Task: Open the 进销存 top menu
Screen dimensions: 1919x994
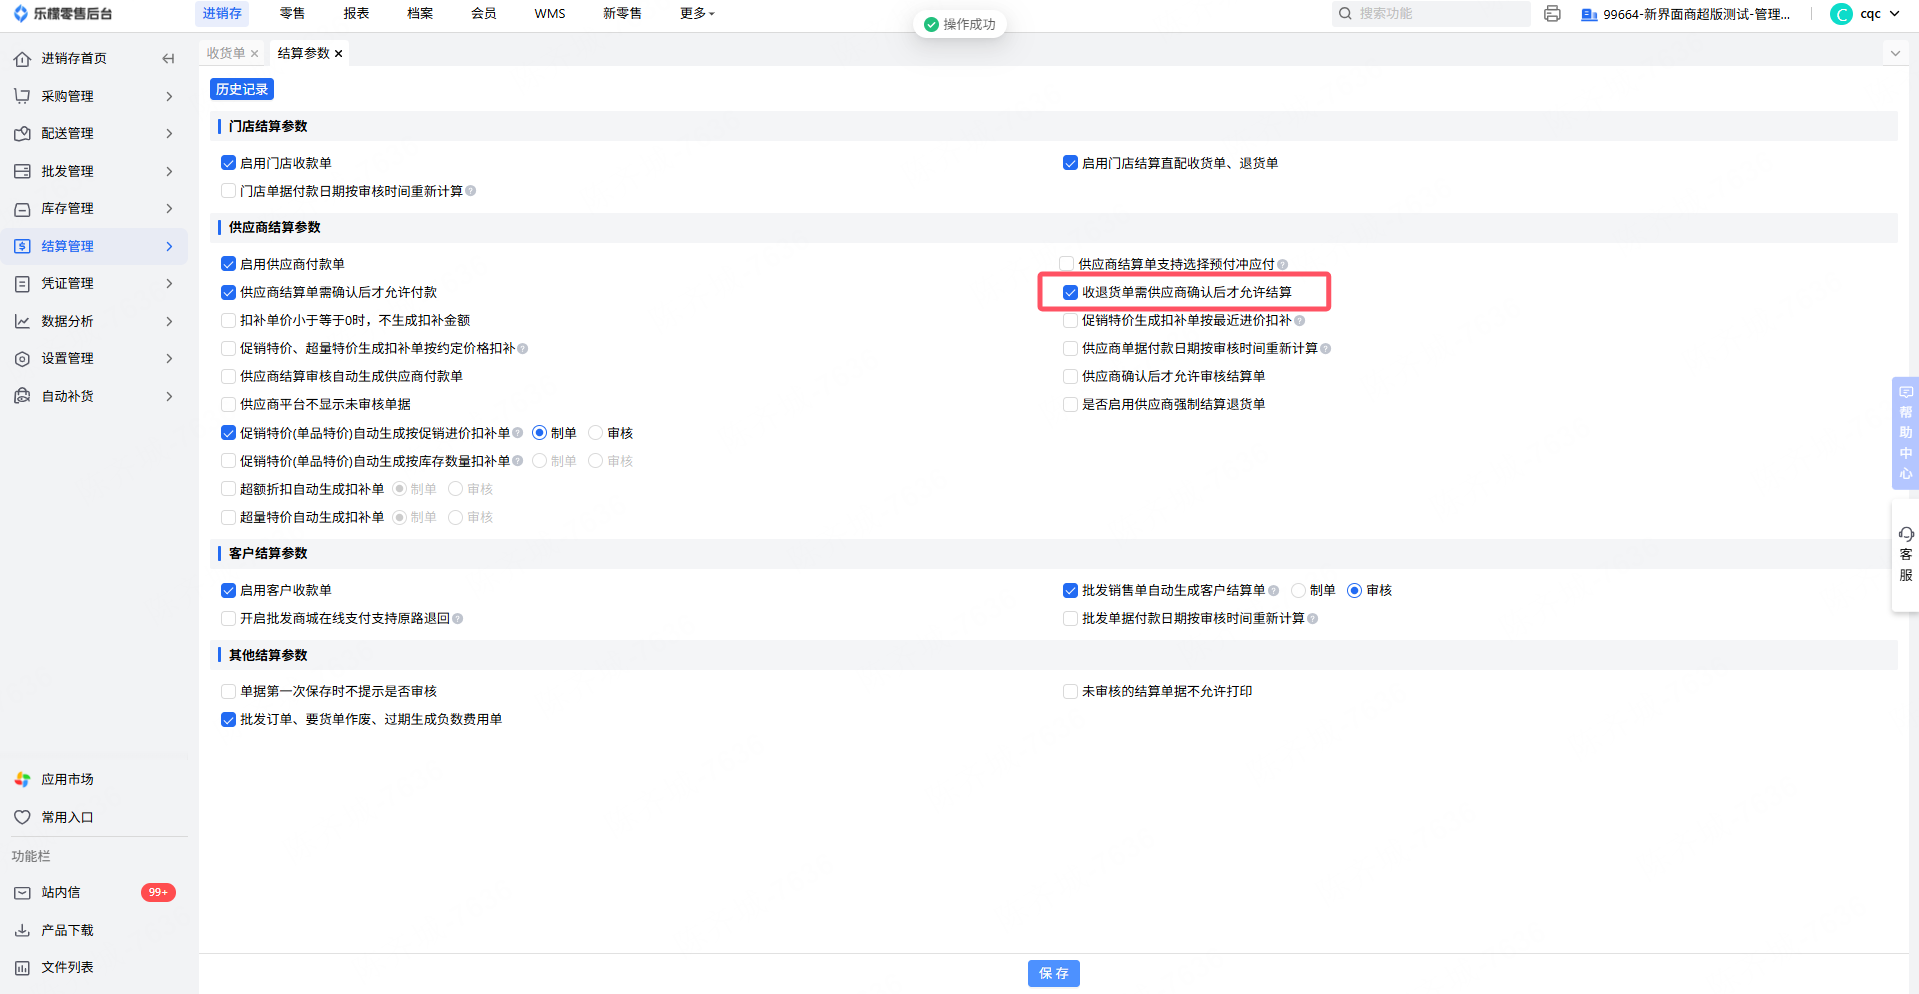Action: 222,14
